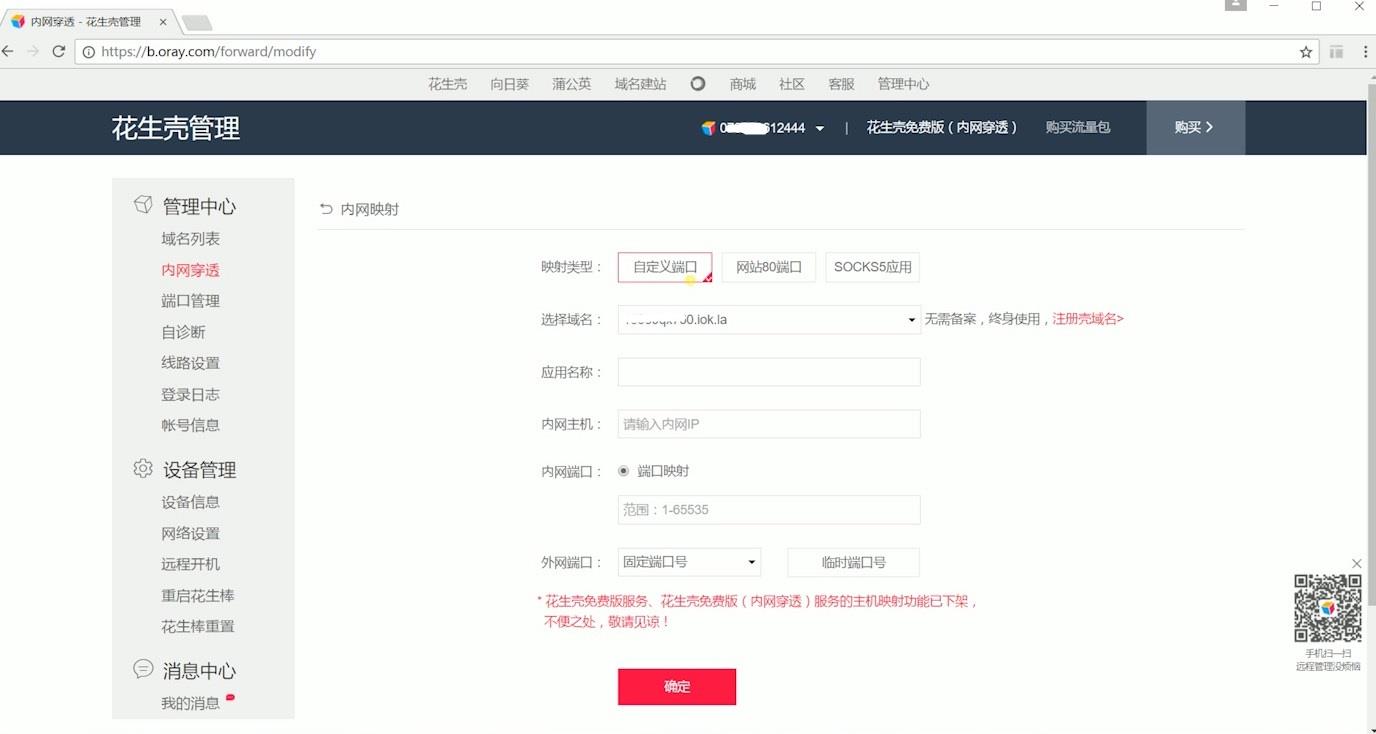Open 我的消息 in the sidebar
The image size is (1376, 734).
[x=190, y=703]
